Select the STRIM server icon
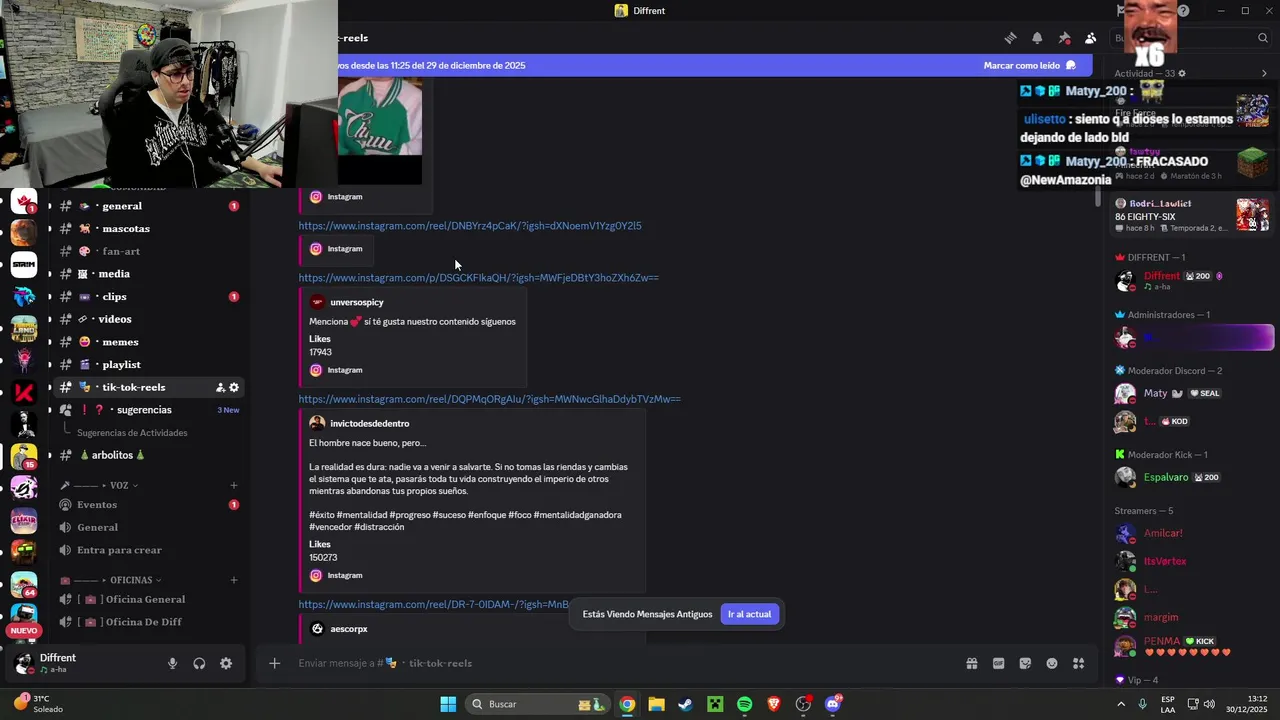Viewport: 1280px width, 720px height. coord(24,264)
